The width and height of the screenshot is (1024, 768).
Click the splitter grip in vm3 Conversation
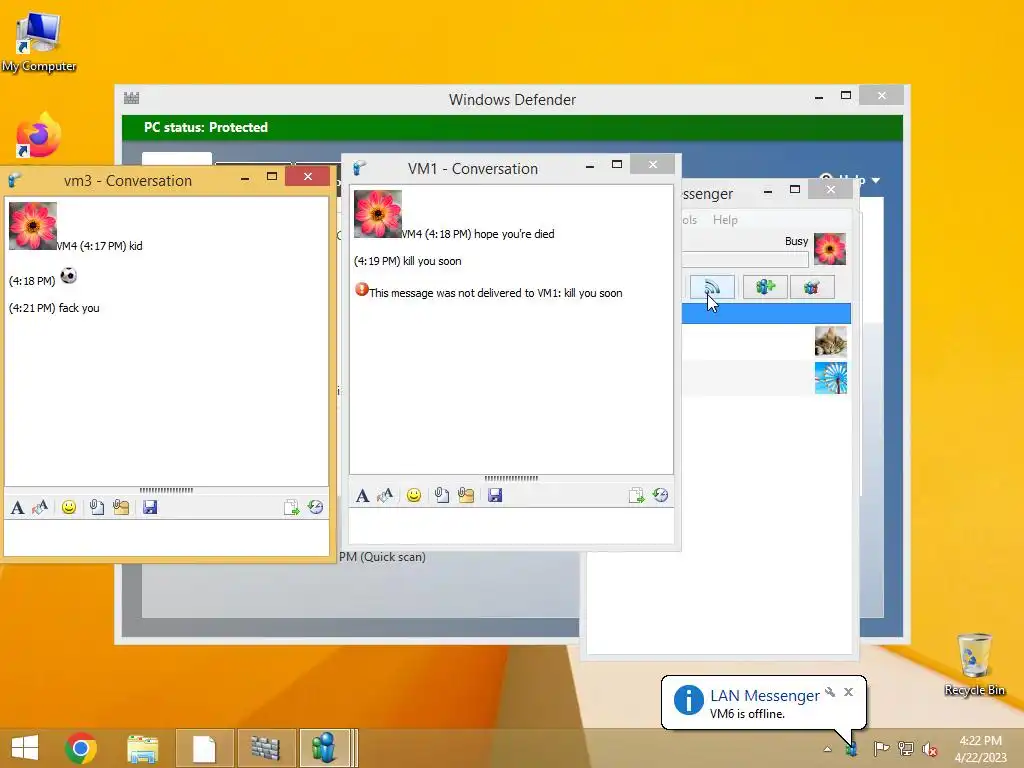167,490
